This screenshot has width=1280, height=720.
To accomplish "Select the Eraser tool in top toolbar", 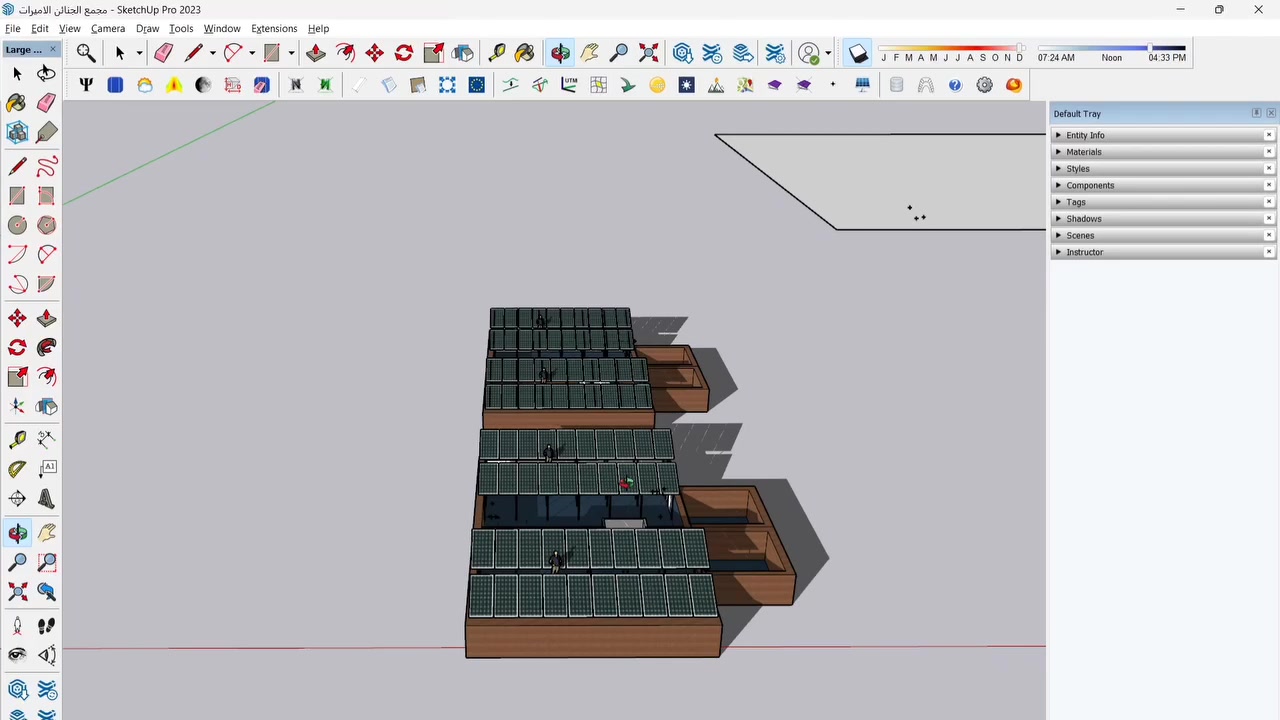I will pyautogui.click(x=164, y=53).
